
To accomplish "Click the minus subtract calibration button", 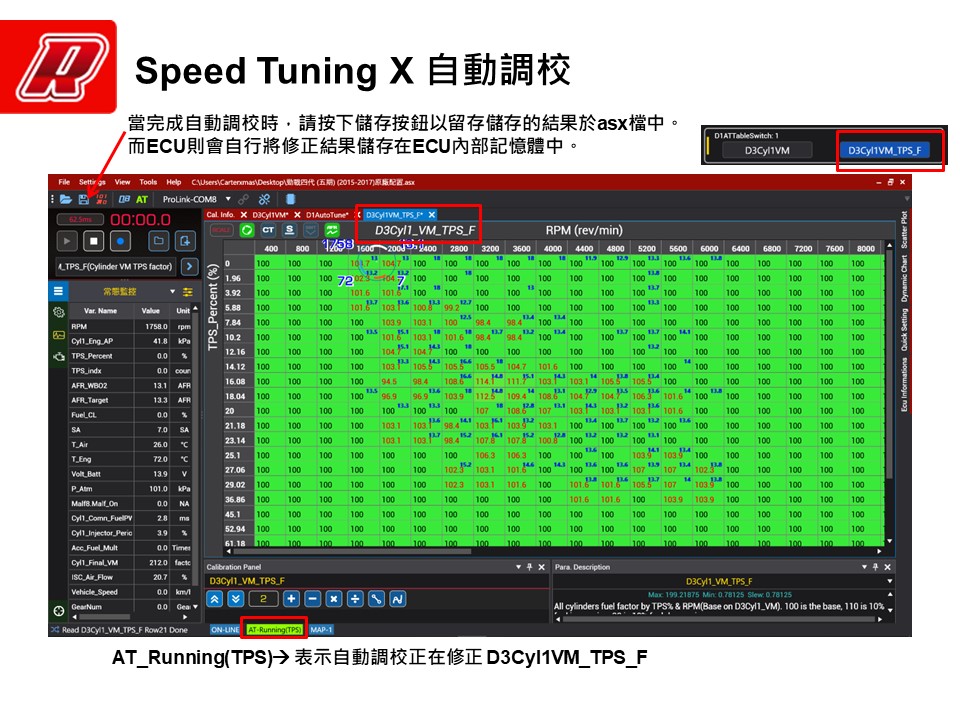I will 313,599.
